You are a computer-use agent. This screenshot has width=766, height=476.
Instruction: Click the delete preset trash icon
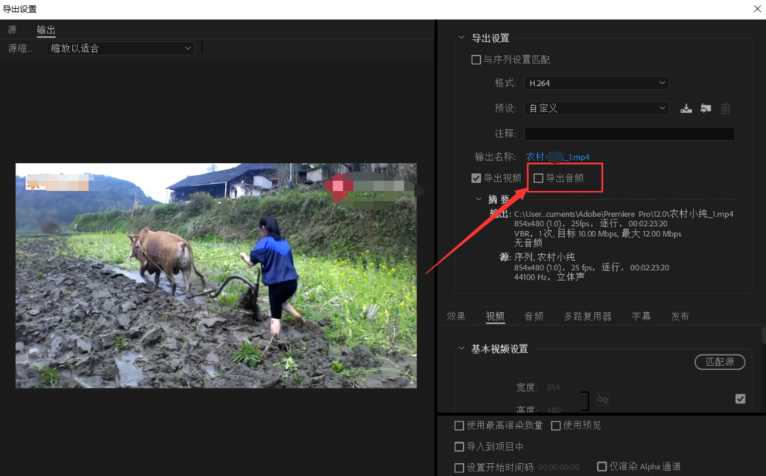pos(725,108)
